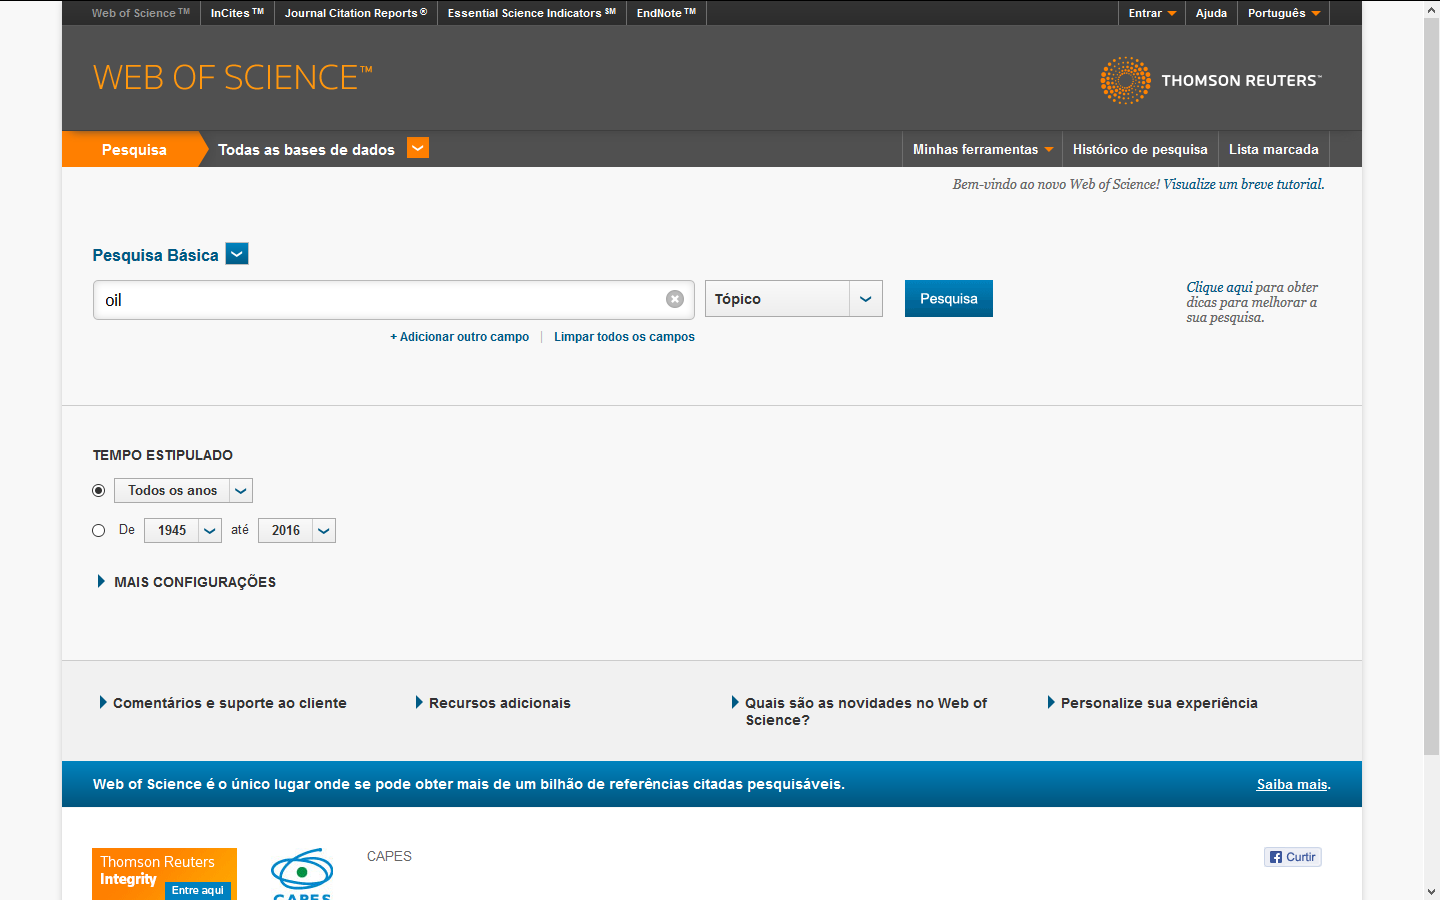Click Limpar todos os campos link
The width and height of the screenshot is (1440, 900).
(624, 337)
